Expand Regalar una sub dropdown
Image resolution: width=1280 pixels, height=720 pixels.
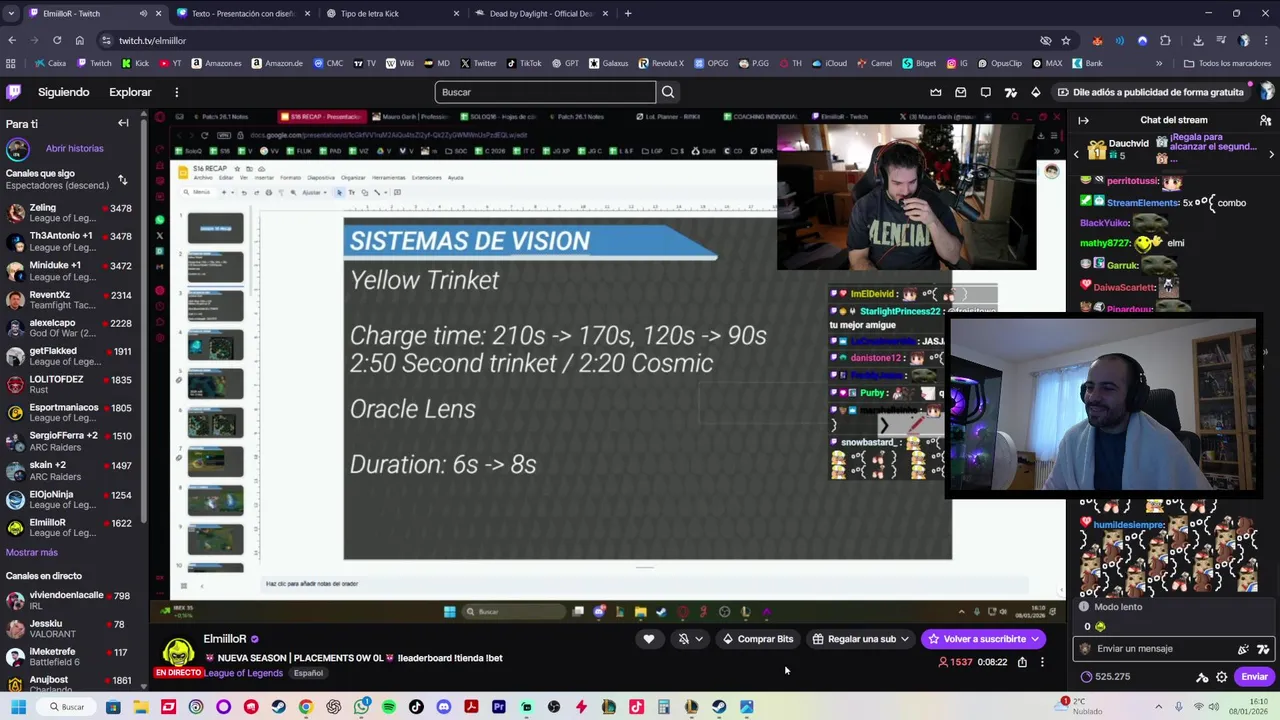[904, 639]
